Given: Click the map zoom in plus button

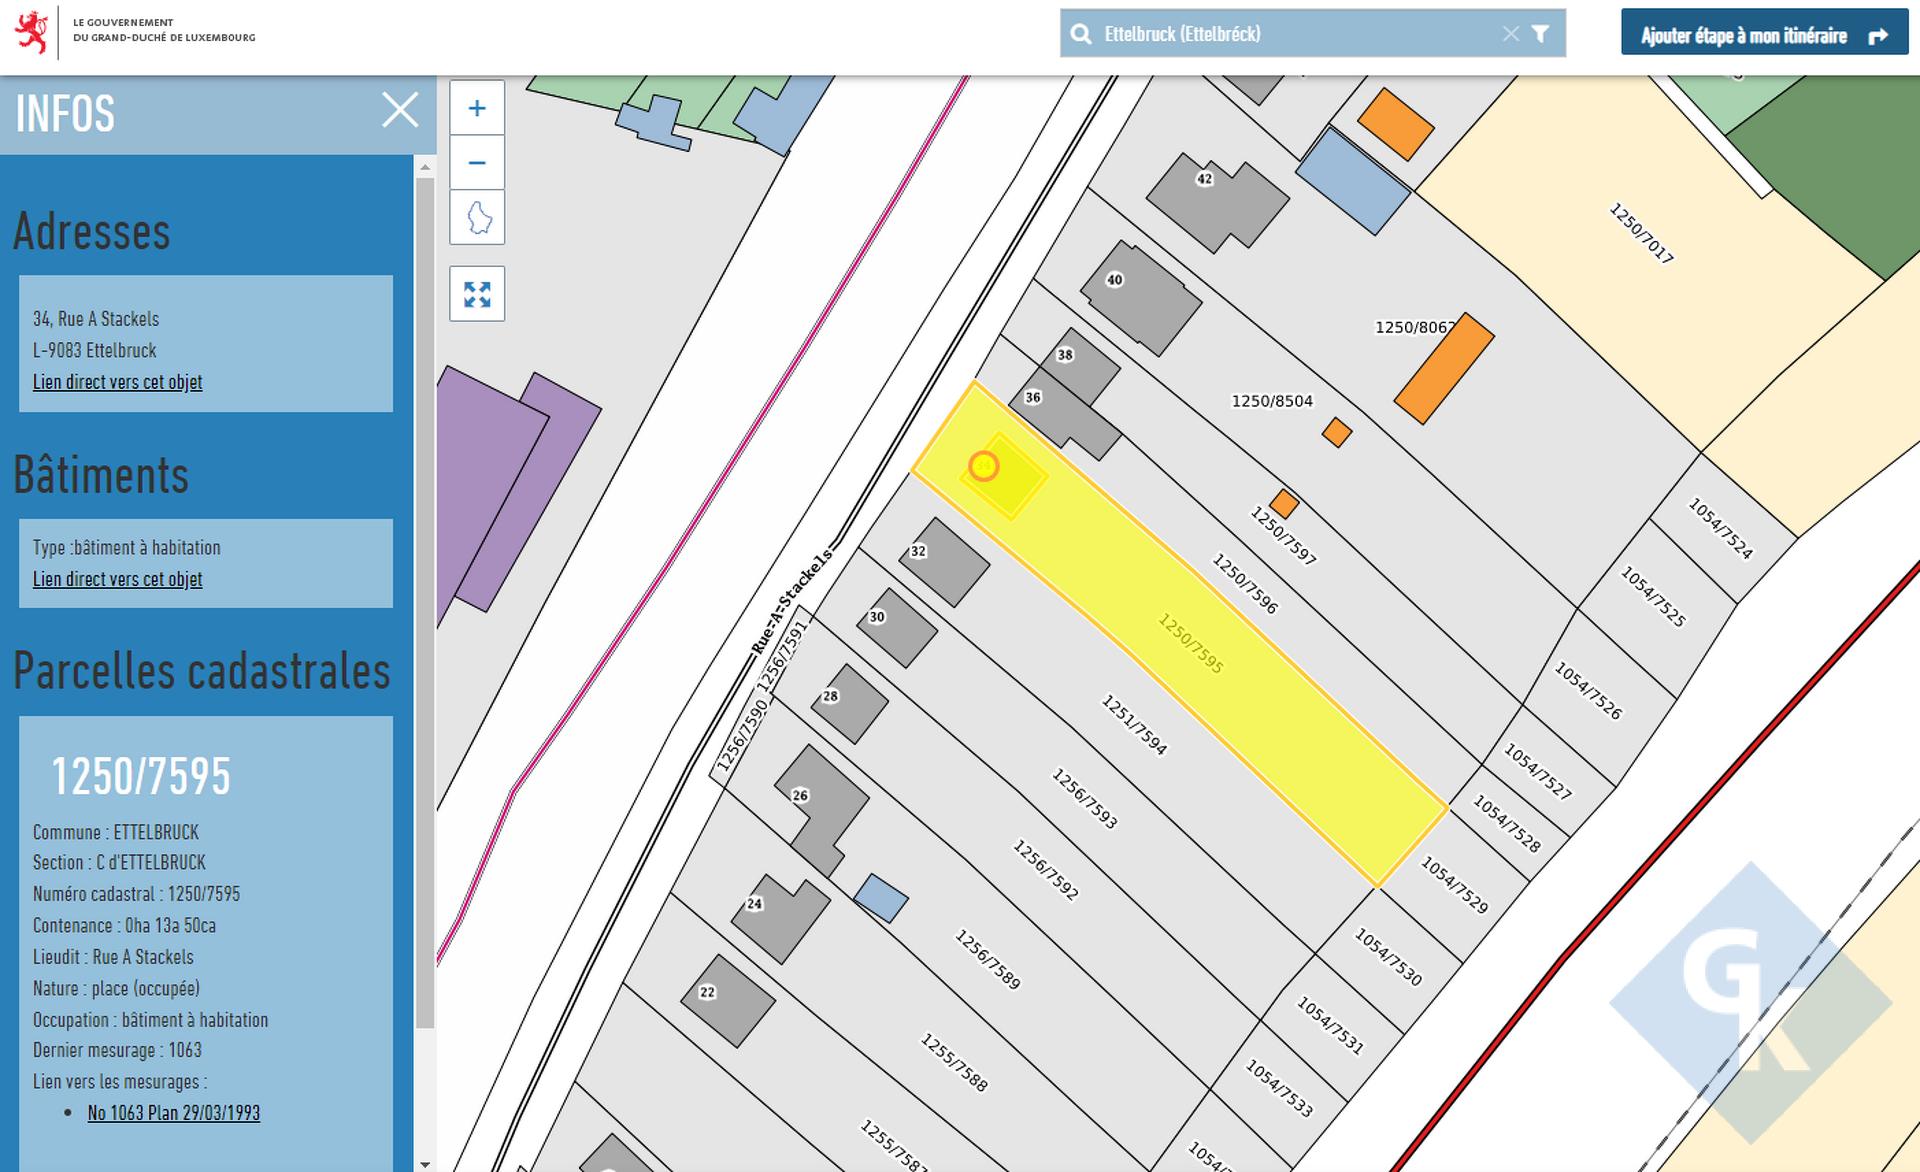Looking at the screenshot, I should point(477,108).
